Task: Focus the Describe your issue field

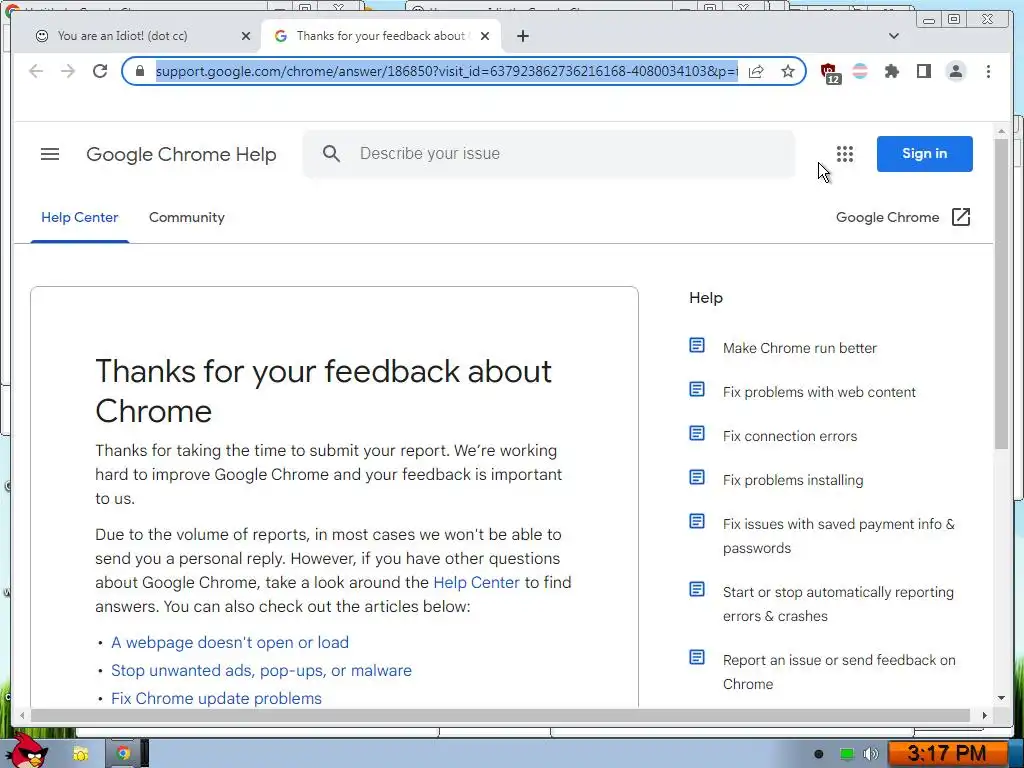Action: click(549, 153)
